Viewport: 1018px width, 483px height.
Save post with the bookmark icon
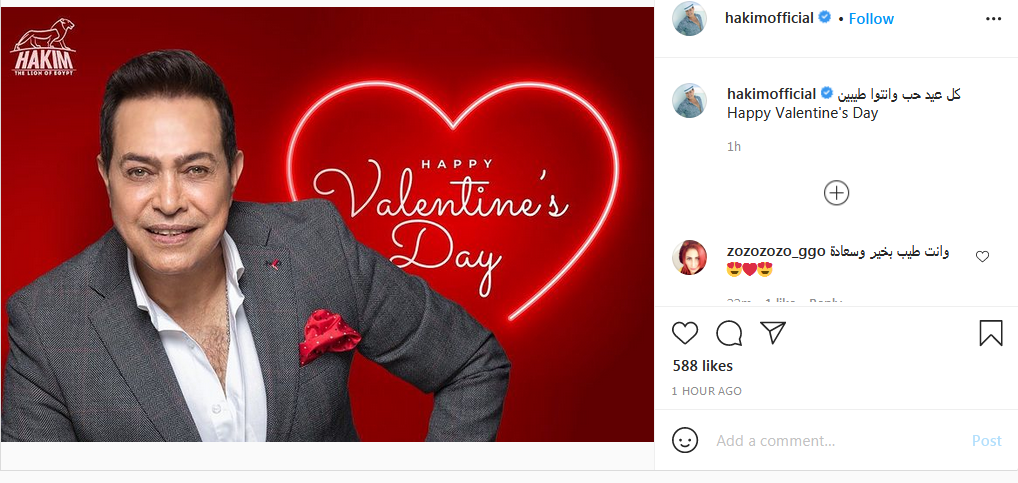990,333
